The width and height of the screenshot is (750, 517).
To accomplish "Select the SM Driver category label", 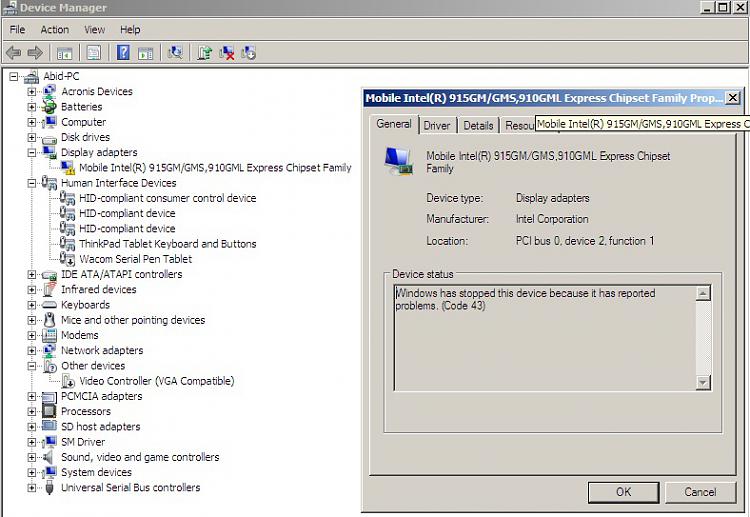I will click(x=83, y=442).
